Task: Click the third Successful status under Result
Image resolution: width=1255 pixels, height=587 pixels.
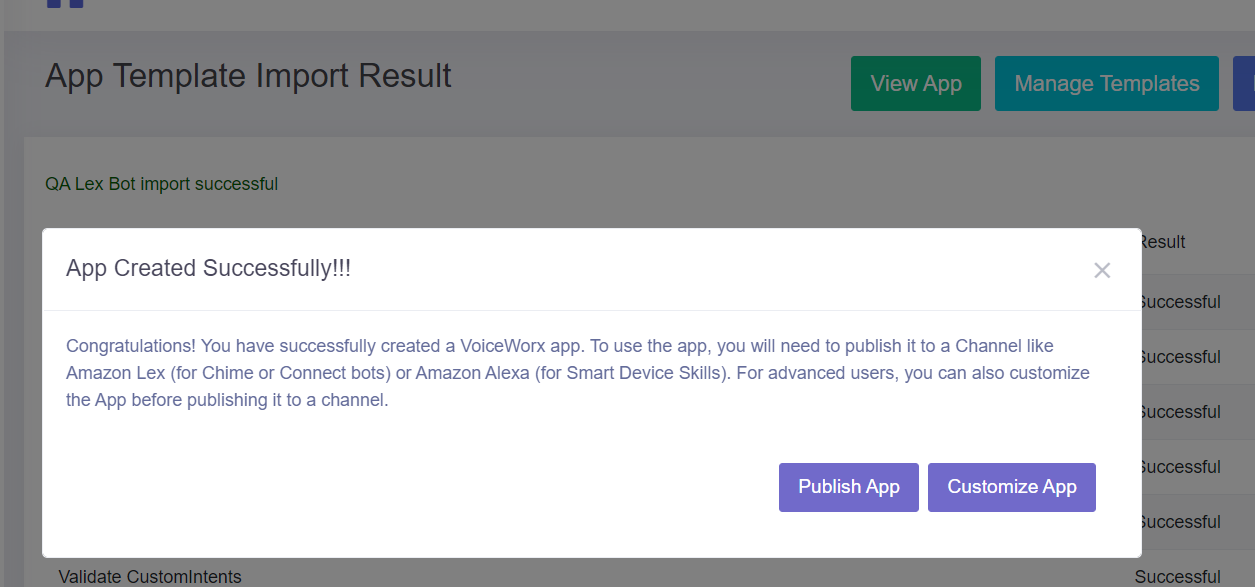Action: pyautogui.click(x=1180, y=412)
